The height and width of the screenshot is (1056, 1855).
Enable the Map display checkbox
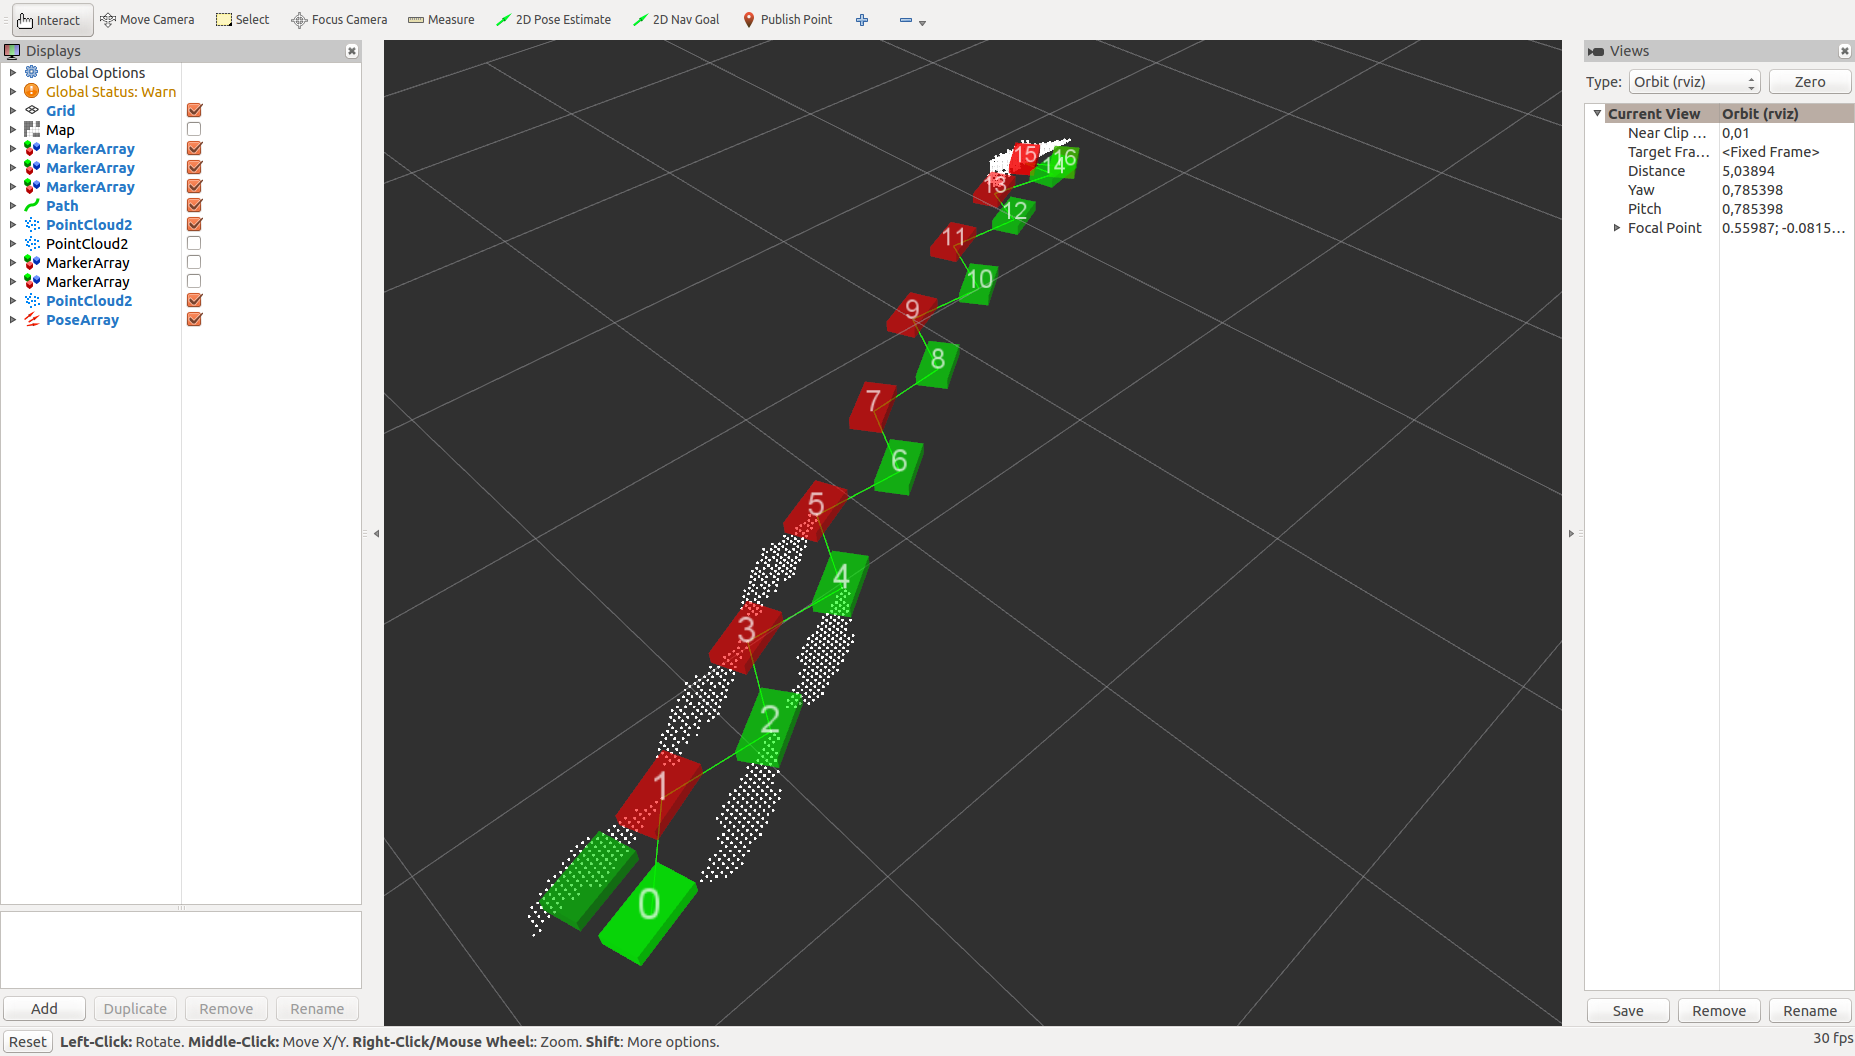[x=194, y=130]
